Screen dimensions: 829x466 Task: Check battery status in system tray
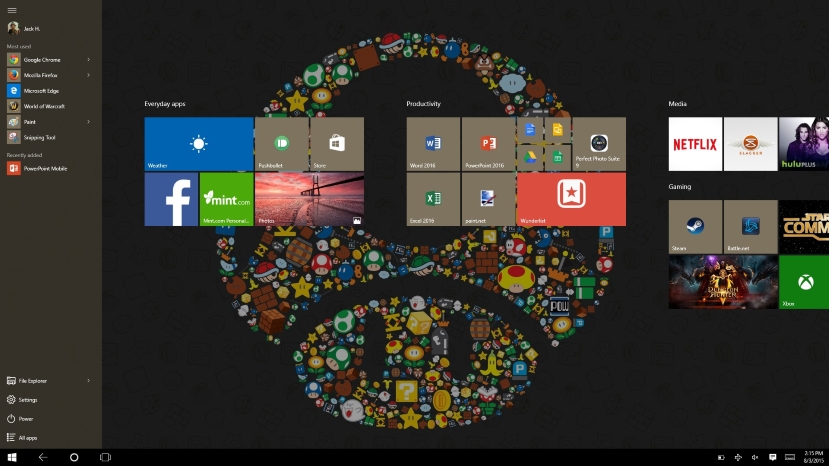pyautogui.click(x=721, y=458)
